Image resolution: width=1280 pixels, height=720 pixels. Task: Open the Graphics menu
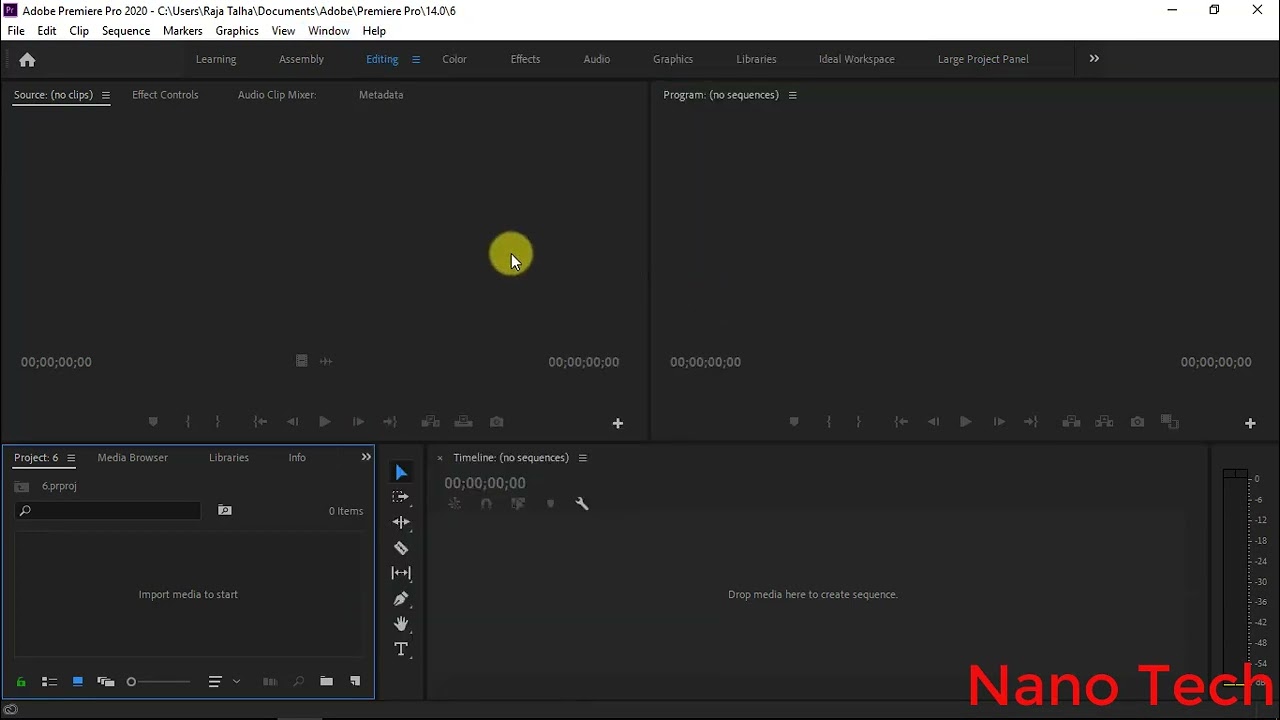[237, 31]
